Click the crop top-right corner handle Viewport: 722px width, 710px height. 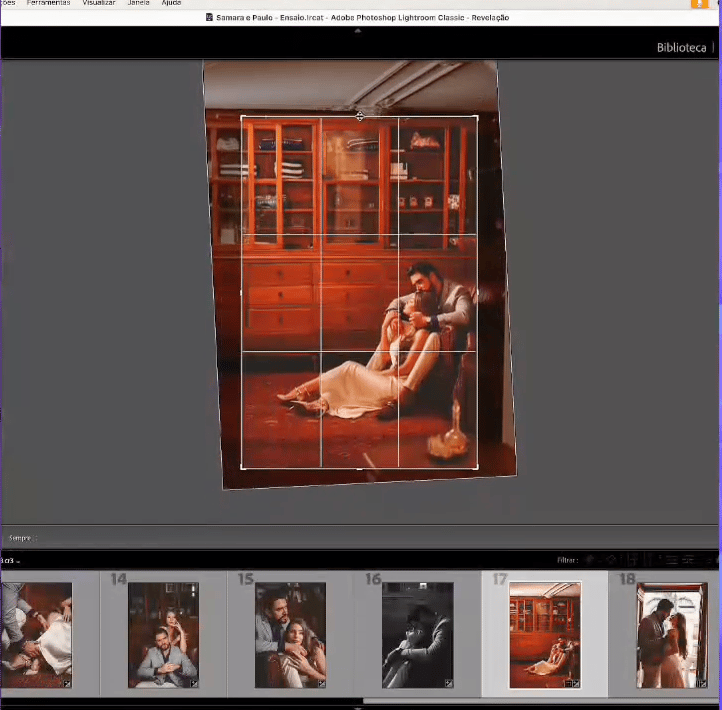click(477, 117)
